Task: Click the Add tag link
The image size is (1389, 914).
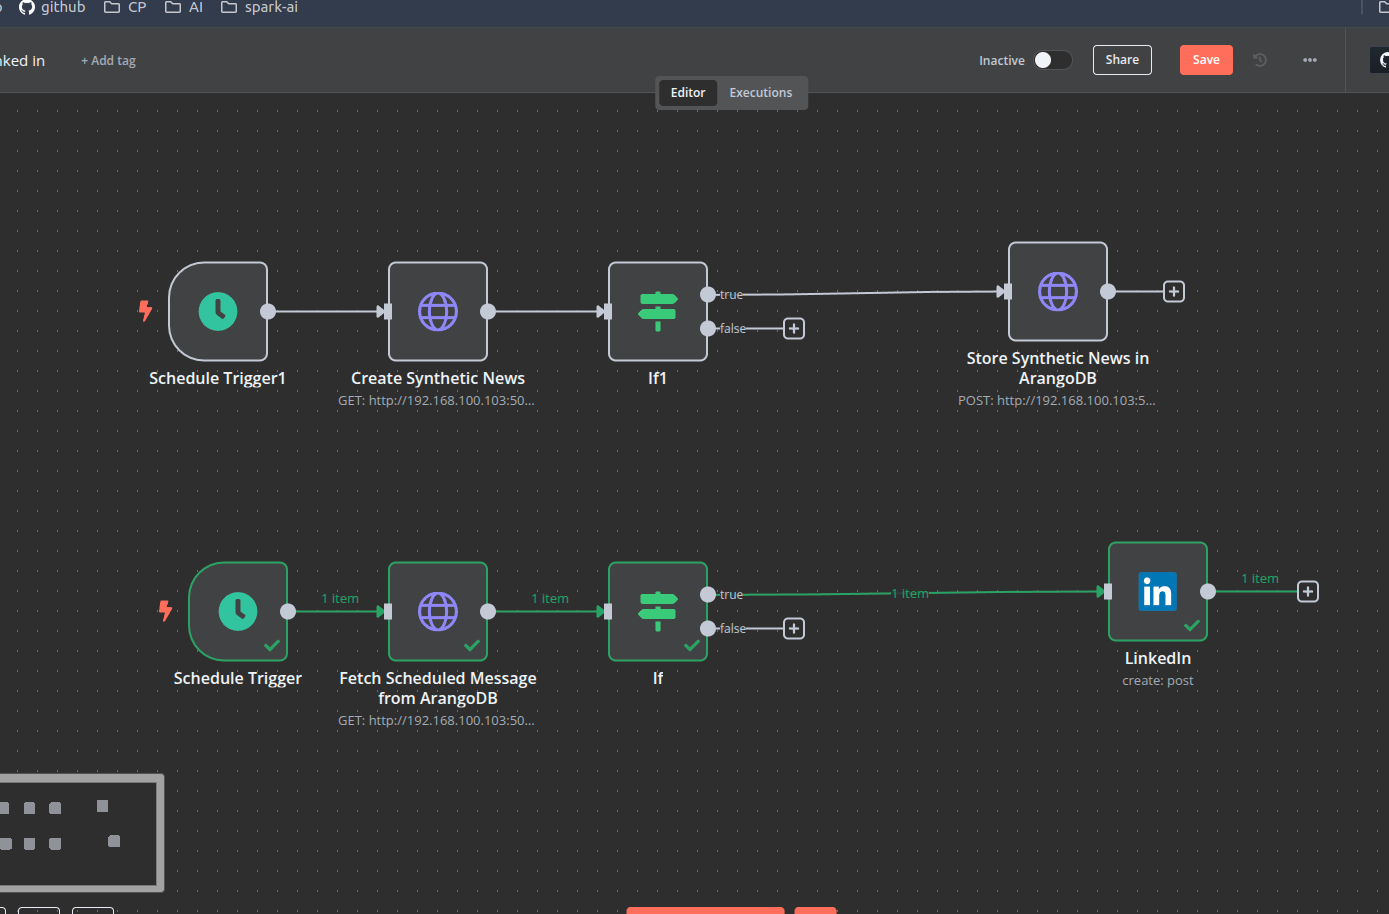Action: tap(108, 61)
